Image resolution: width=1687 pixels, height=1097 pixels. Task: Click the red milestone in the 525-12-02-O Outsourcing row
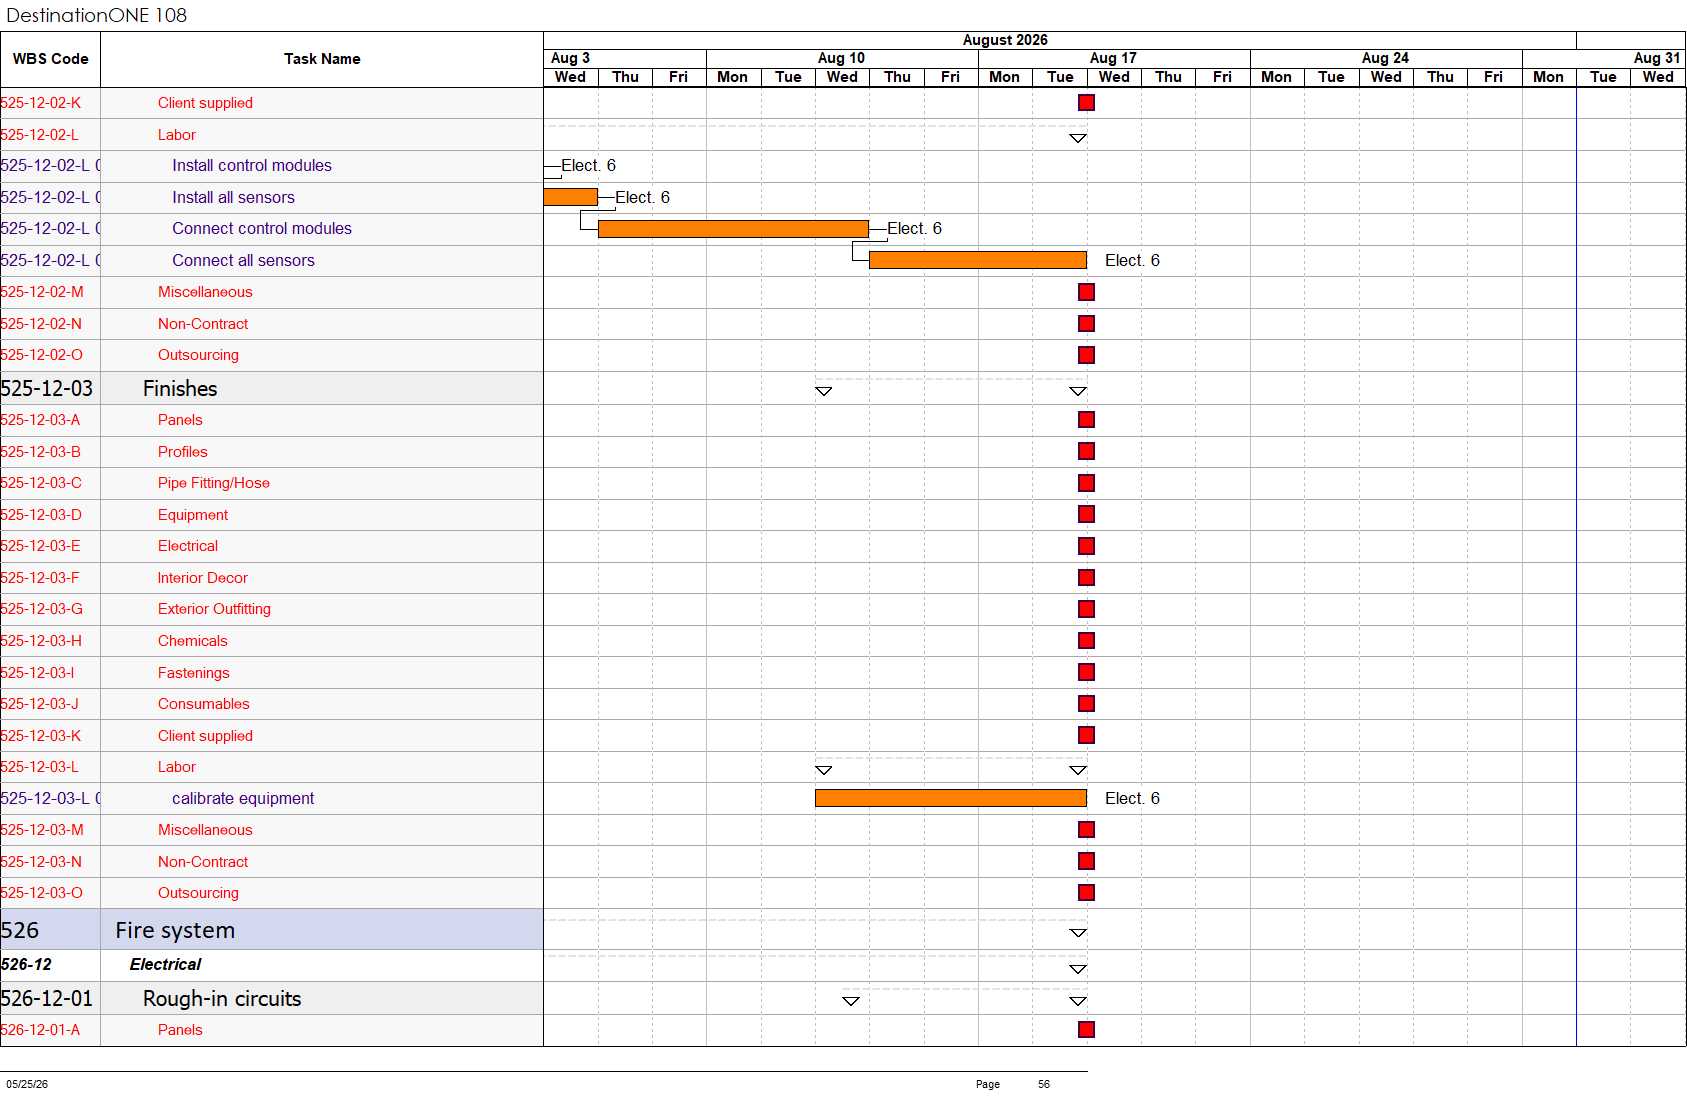tap(1086, 355)
